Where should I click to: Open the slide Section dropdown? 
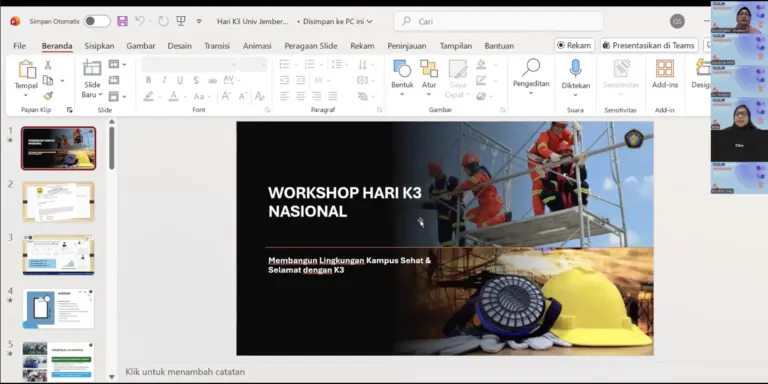pos(117,96)
